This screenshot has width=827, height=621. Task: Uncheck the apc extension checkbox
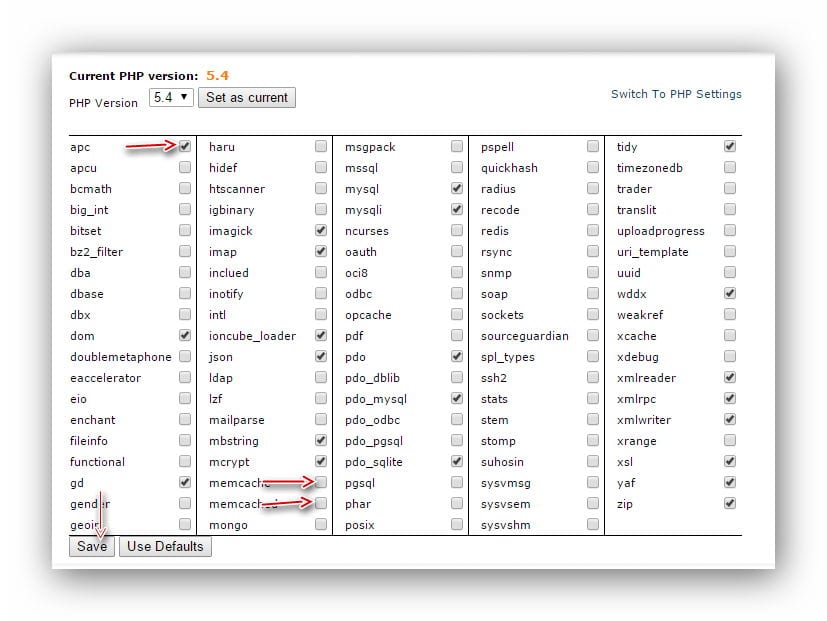tap(185, 146)
